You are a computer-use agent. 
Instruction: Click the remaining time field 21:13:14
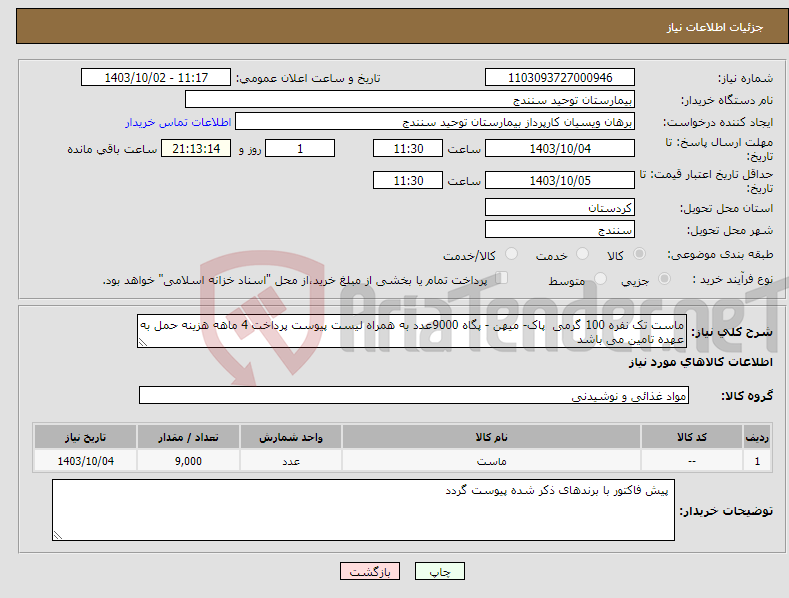click(x=196, y=148)
